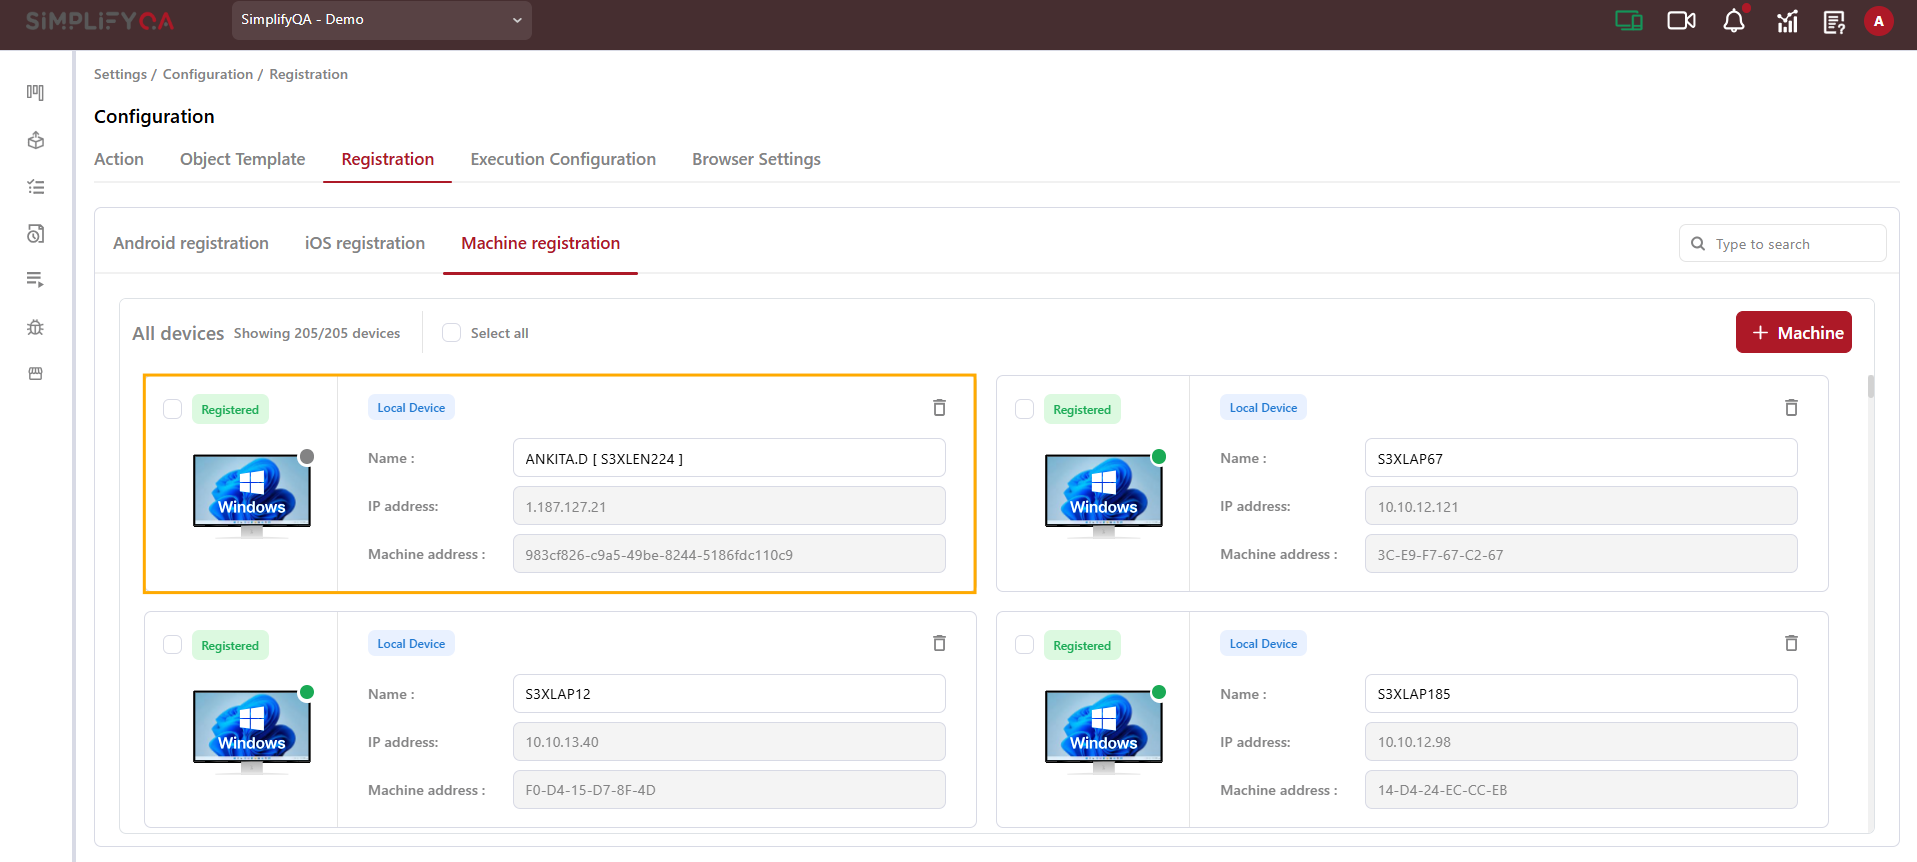This screenshot has height=862, width=1917.
Task: Click machine address F0-D4-15-D7-8F-4D
Action: [x=729, y=790]
